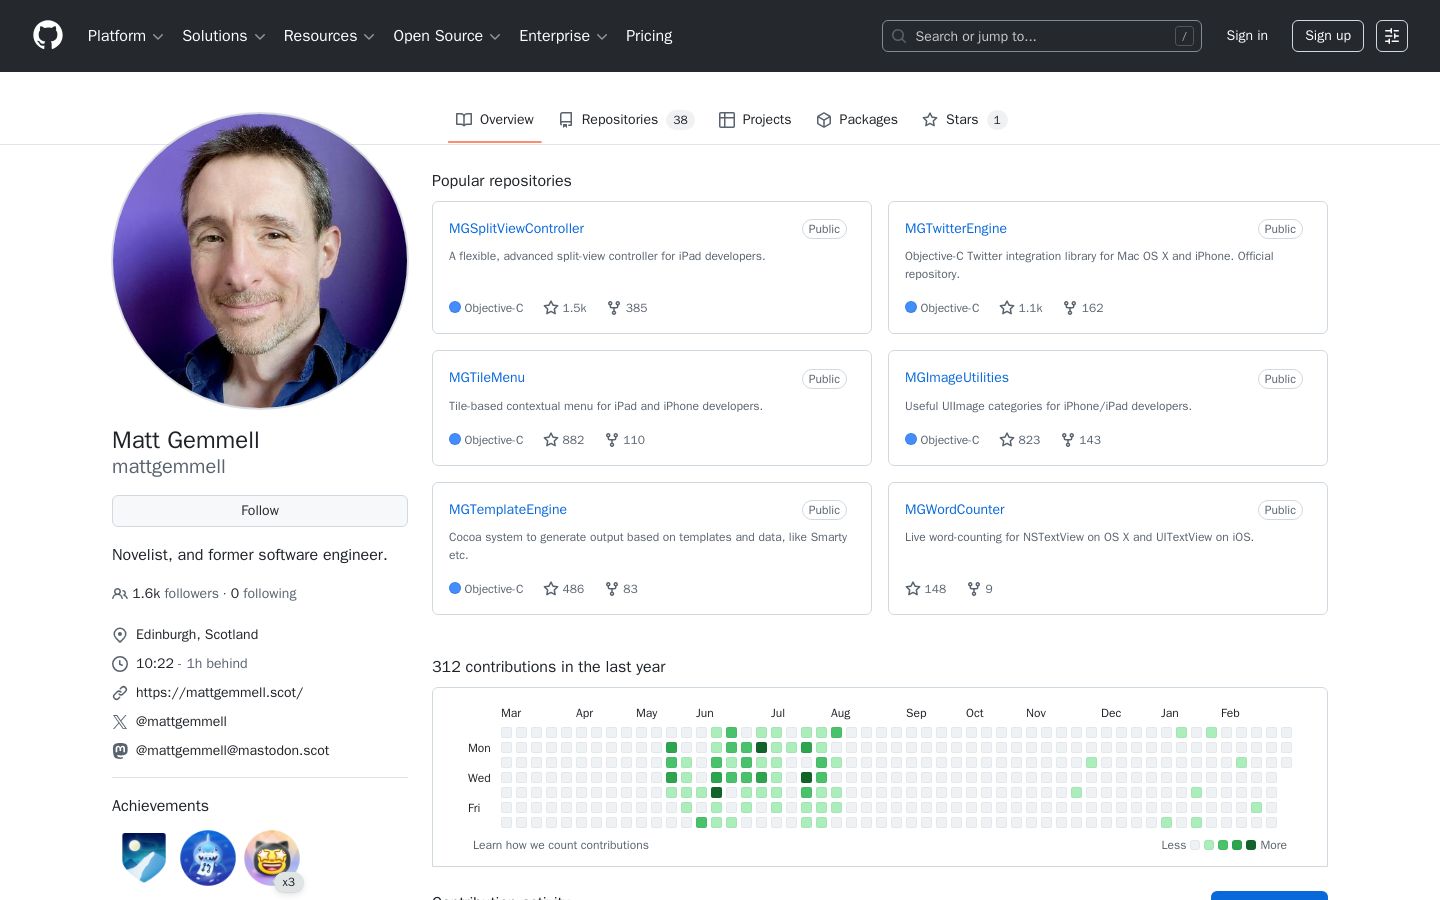Focus the Search or jump to field
Viewport: 1440px width, 900px height.
pyautogui.click(x=1042, y=36)
